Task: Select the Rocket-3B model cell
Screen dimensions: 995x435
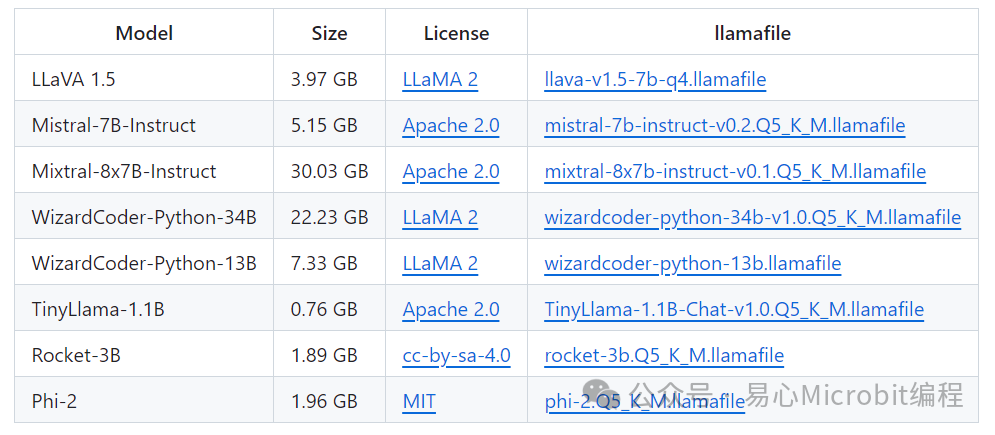Action: (x=145, y=354)
